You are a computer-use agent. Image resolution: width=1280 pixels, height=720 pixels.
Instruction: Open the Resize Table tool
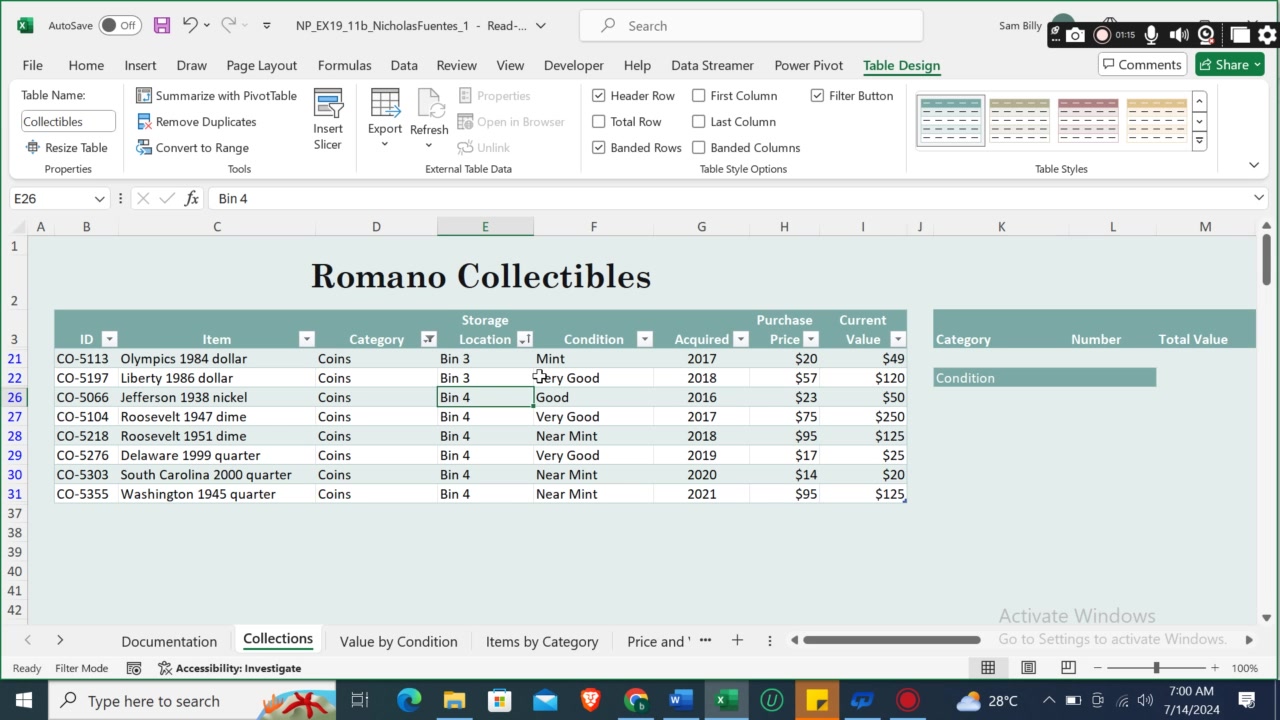(66, 147)
